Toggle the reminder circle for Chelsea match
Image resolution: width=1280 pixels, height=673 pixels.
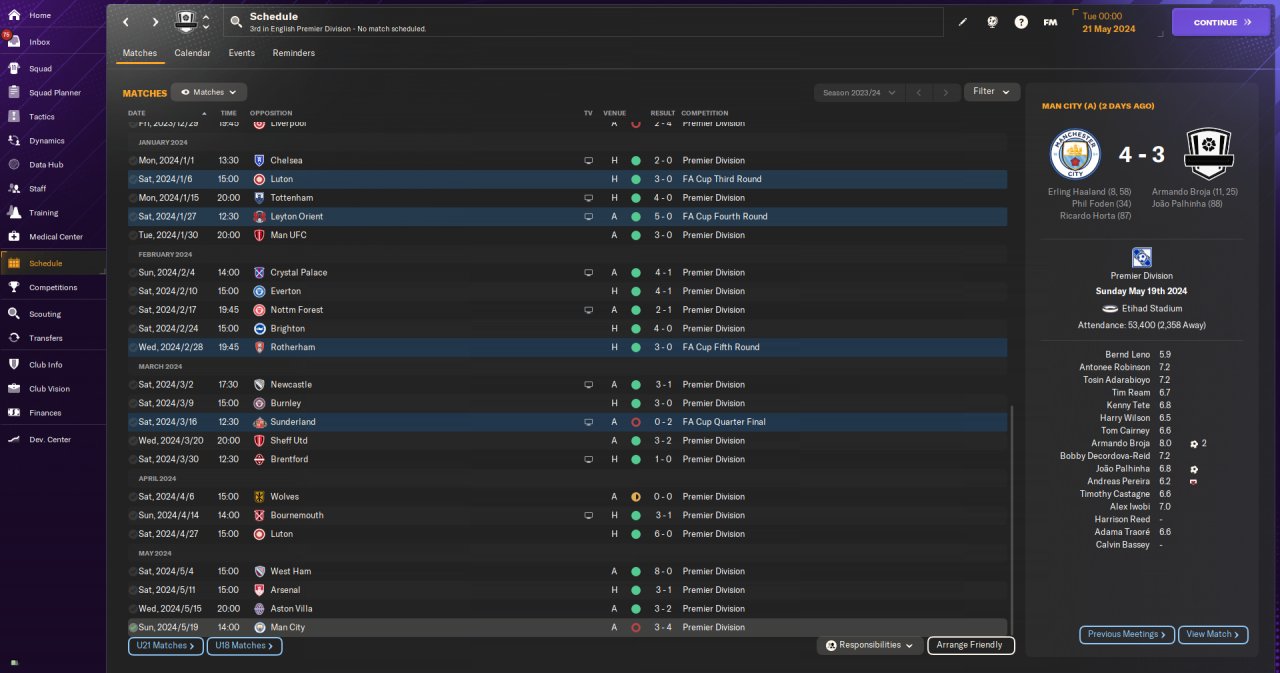pos(133,160)
